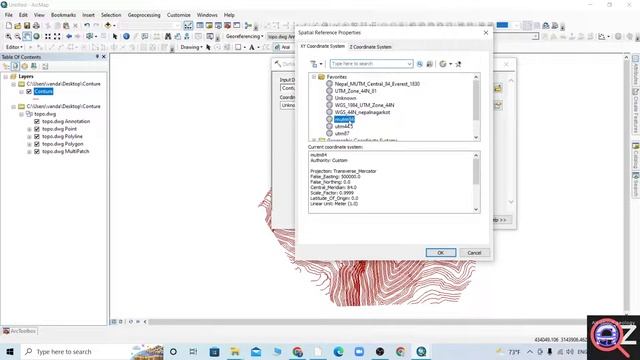Uncheck topo.dwg Point layer checkbox
Viewport: 640px width, 360px height.
point(37,129)
